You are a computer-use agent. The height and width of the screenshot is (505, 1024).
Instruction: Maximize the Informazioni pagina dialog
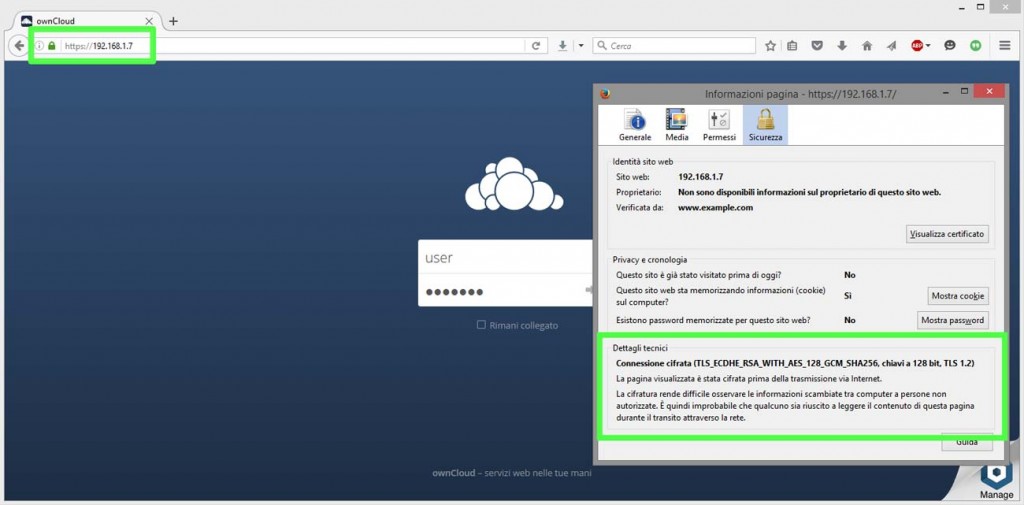963,92
